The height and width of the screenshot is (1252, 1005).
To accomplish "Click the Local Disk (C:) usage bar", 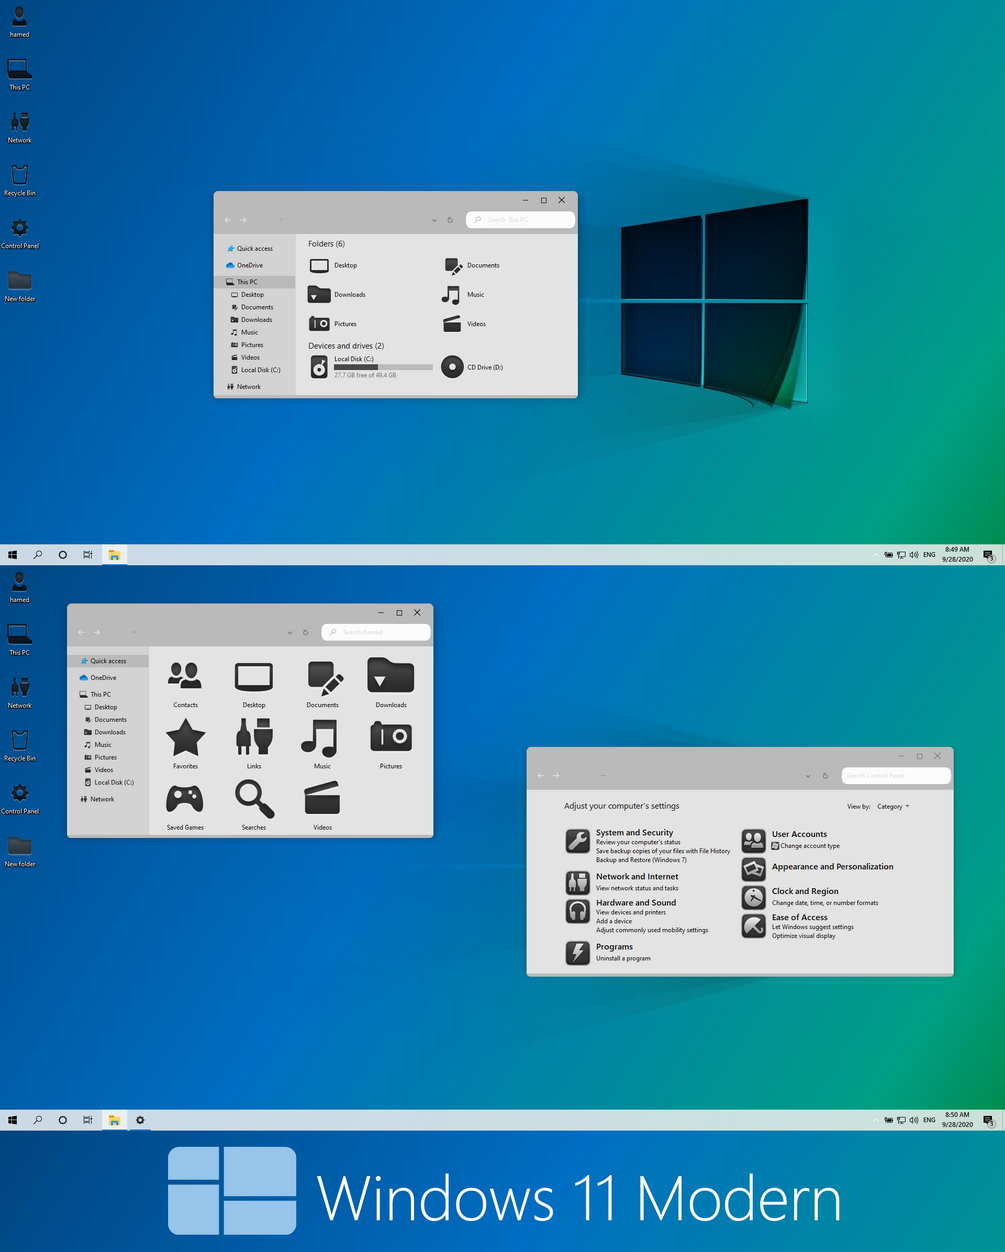I will point(383,367).
